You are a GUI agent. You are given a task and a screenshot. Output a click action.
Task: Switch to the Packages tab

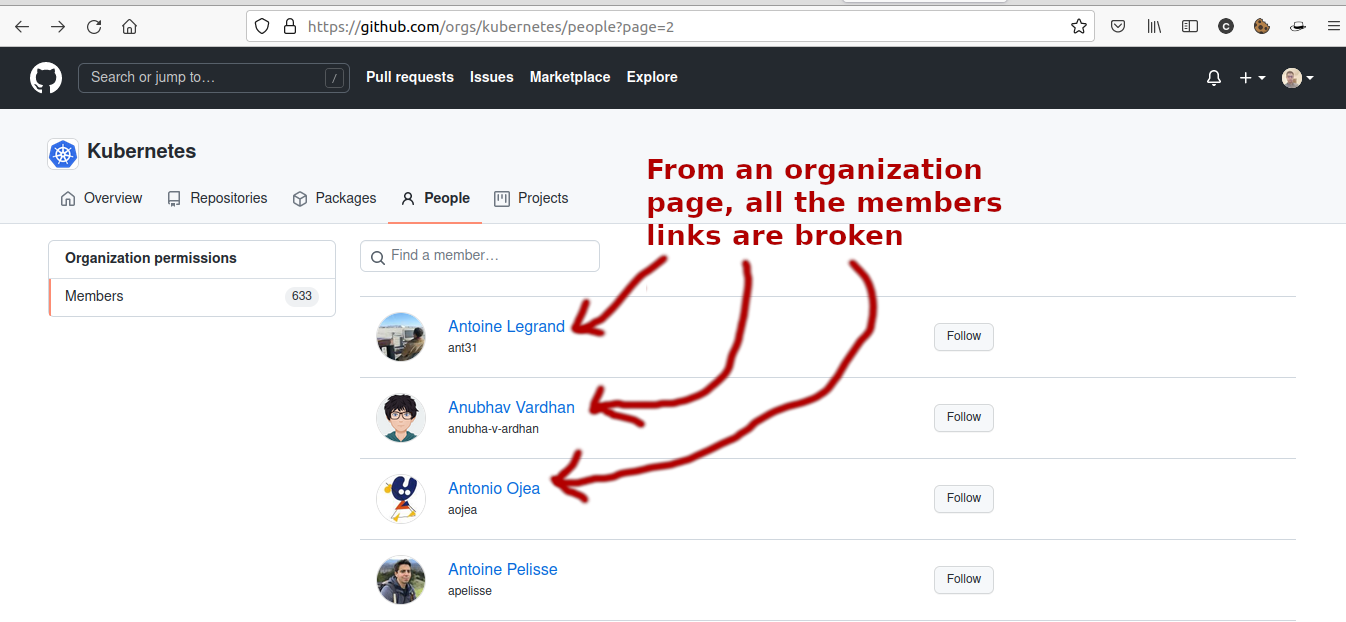pyautogui.click(x=334, y=198)
